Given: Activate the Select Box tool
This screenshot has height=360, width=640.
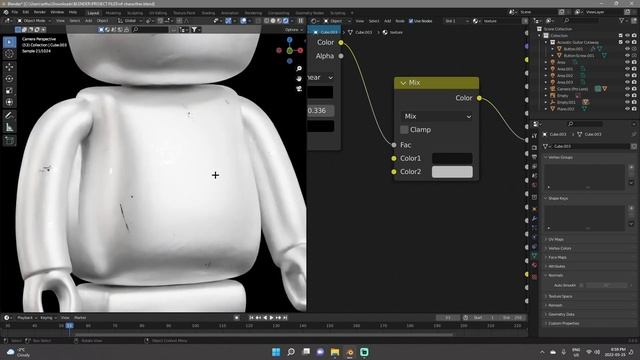Looking at the screenshot, I should tap(9, 42).
